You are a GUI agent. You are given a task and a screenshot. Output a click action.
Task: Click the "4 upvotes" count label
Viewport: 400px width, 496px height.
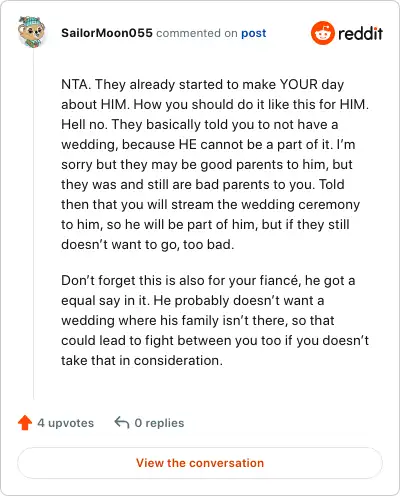coord(66,423)
